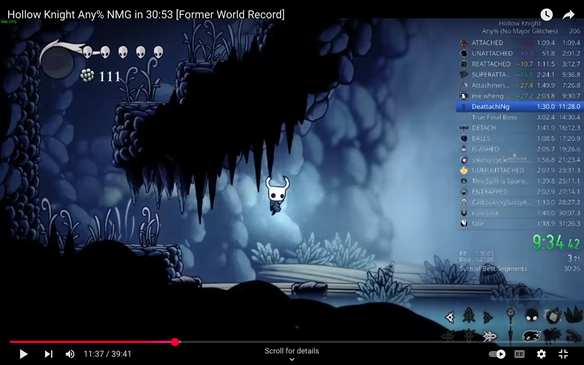
Task: Click the crystal cube tracker icon
Action: pos(553,316)
